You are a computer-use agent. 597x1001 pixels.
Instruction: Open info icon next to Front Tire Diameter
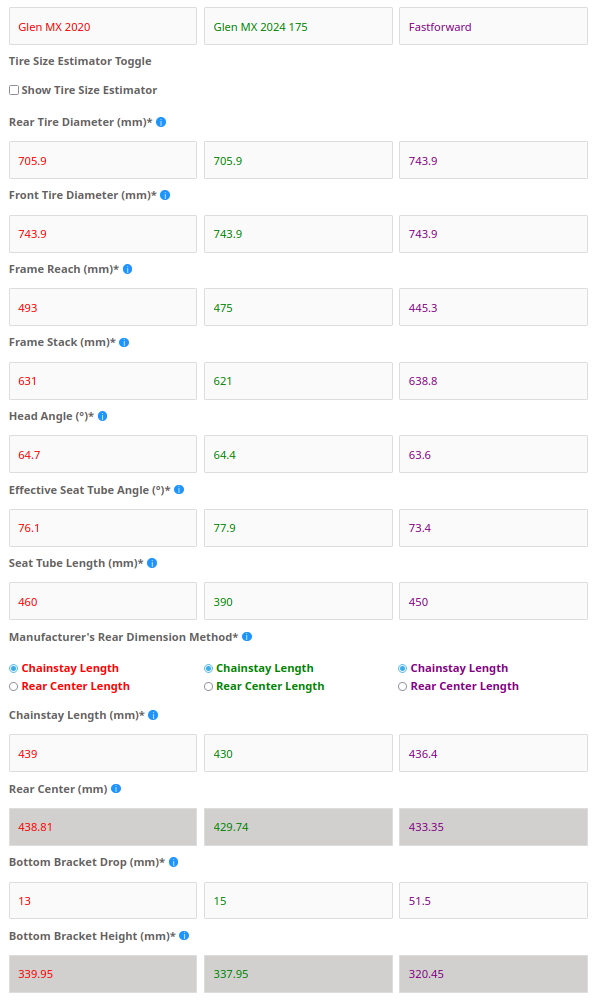[x=165, y=195]
